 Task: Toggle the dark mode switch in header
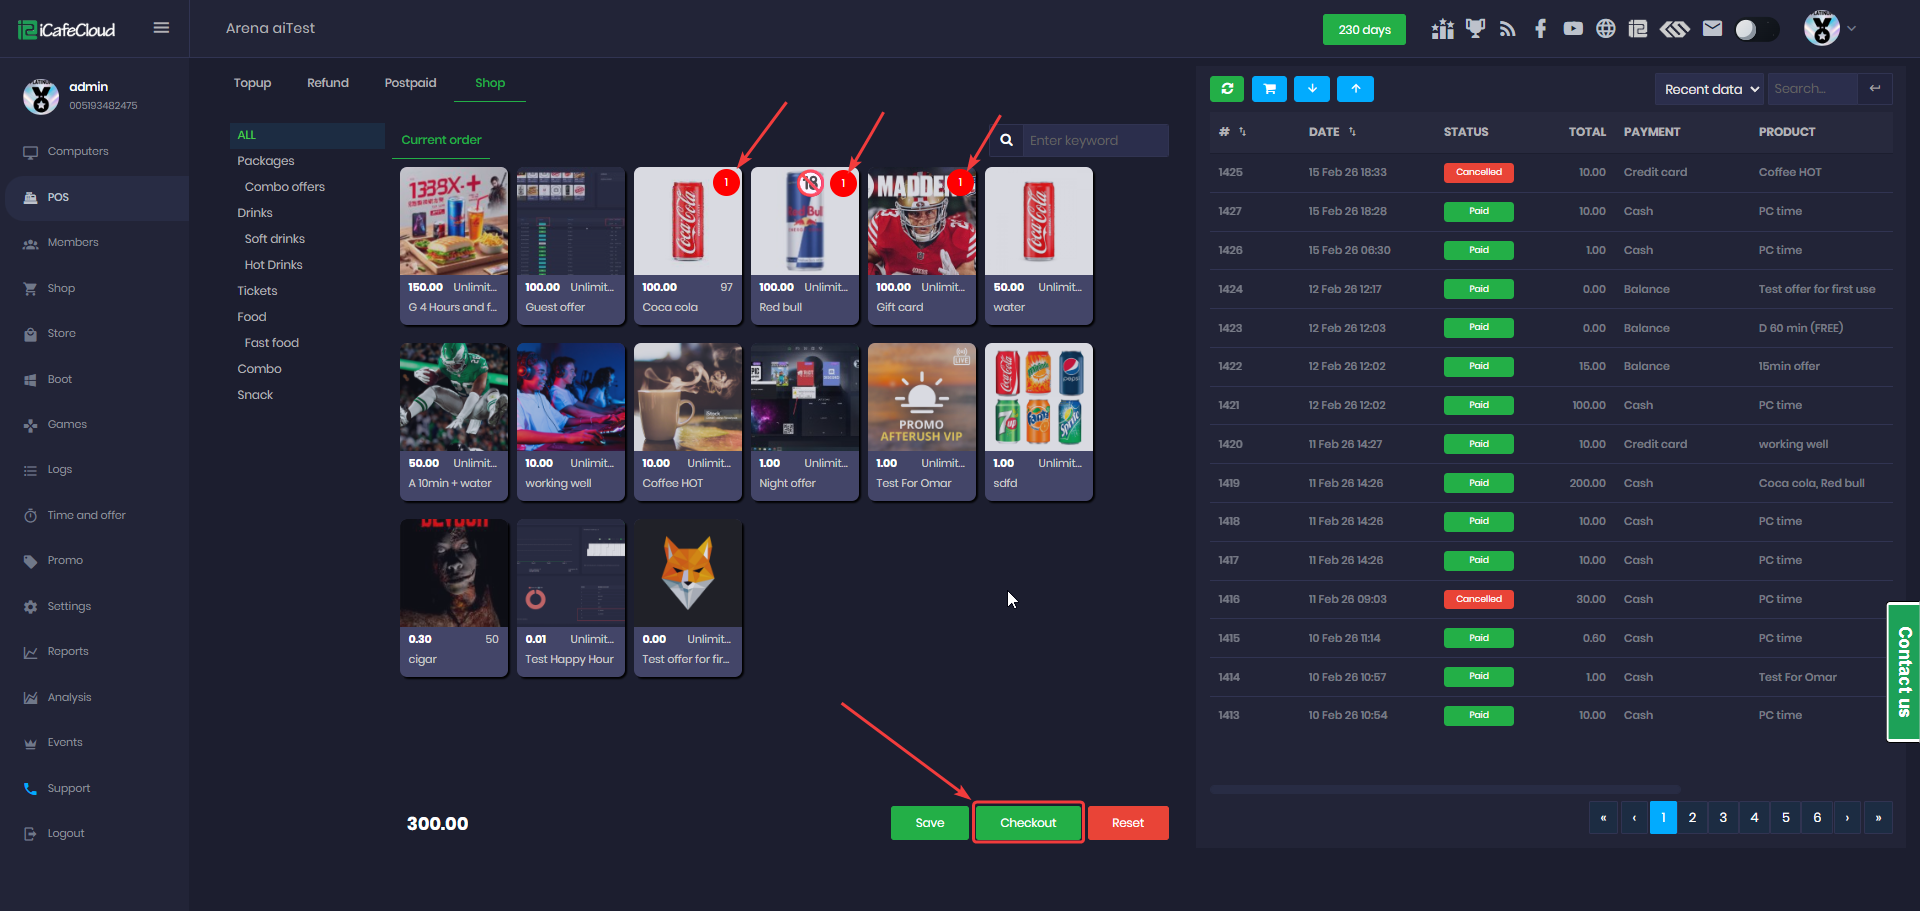coord(1756,29)
